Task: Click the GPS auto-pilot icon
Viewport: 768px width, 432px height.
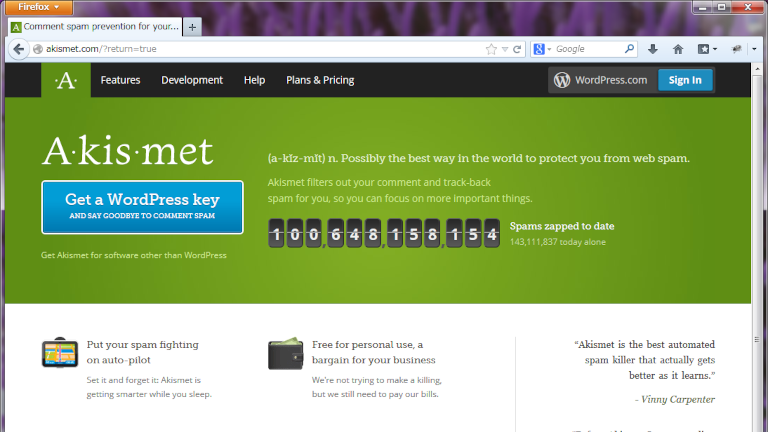Action: click(x=60, y=352)
